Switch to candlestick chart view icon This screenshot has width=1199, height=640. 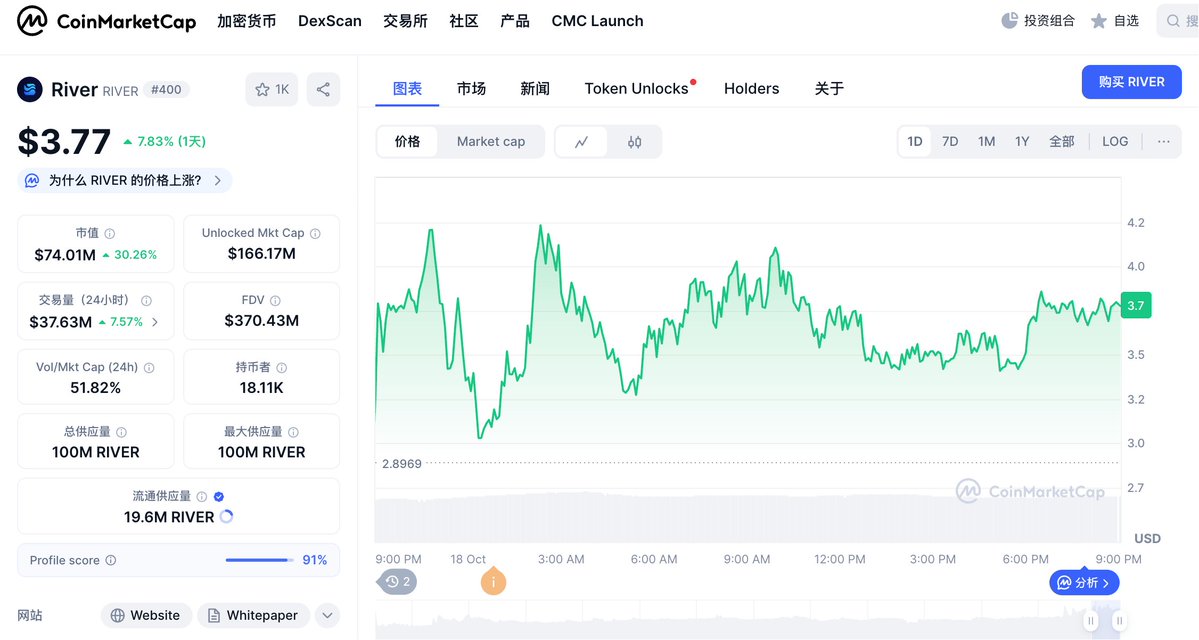click(x=634, y=142)
